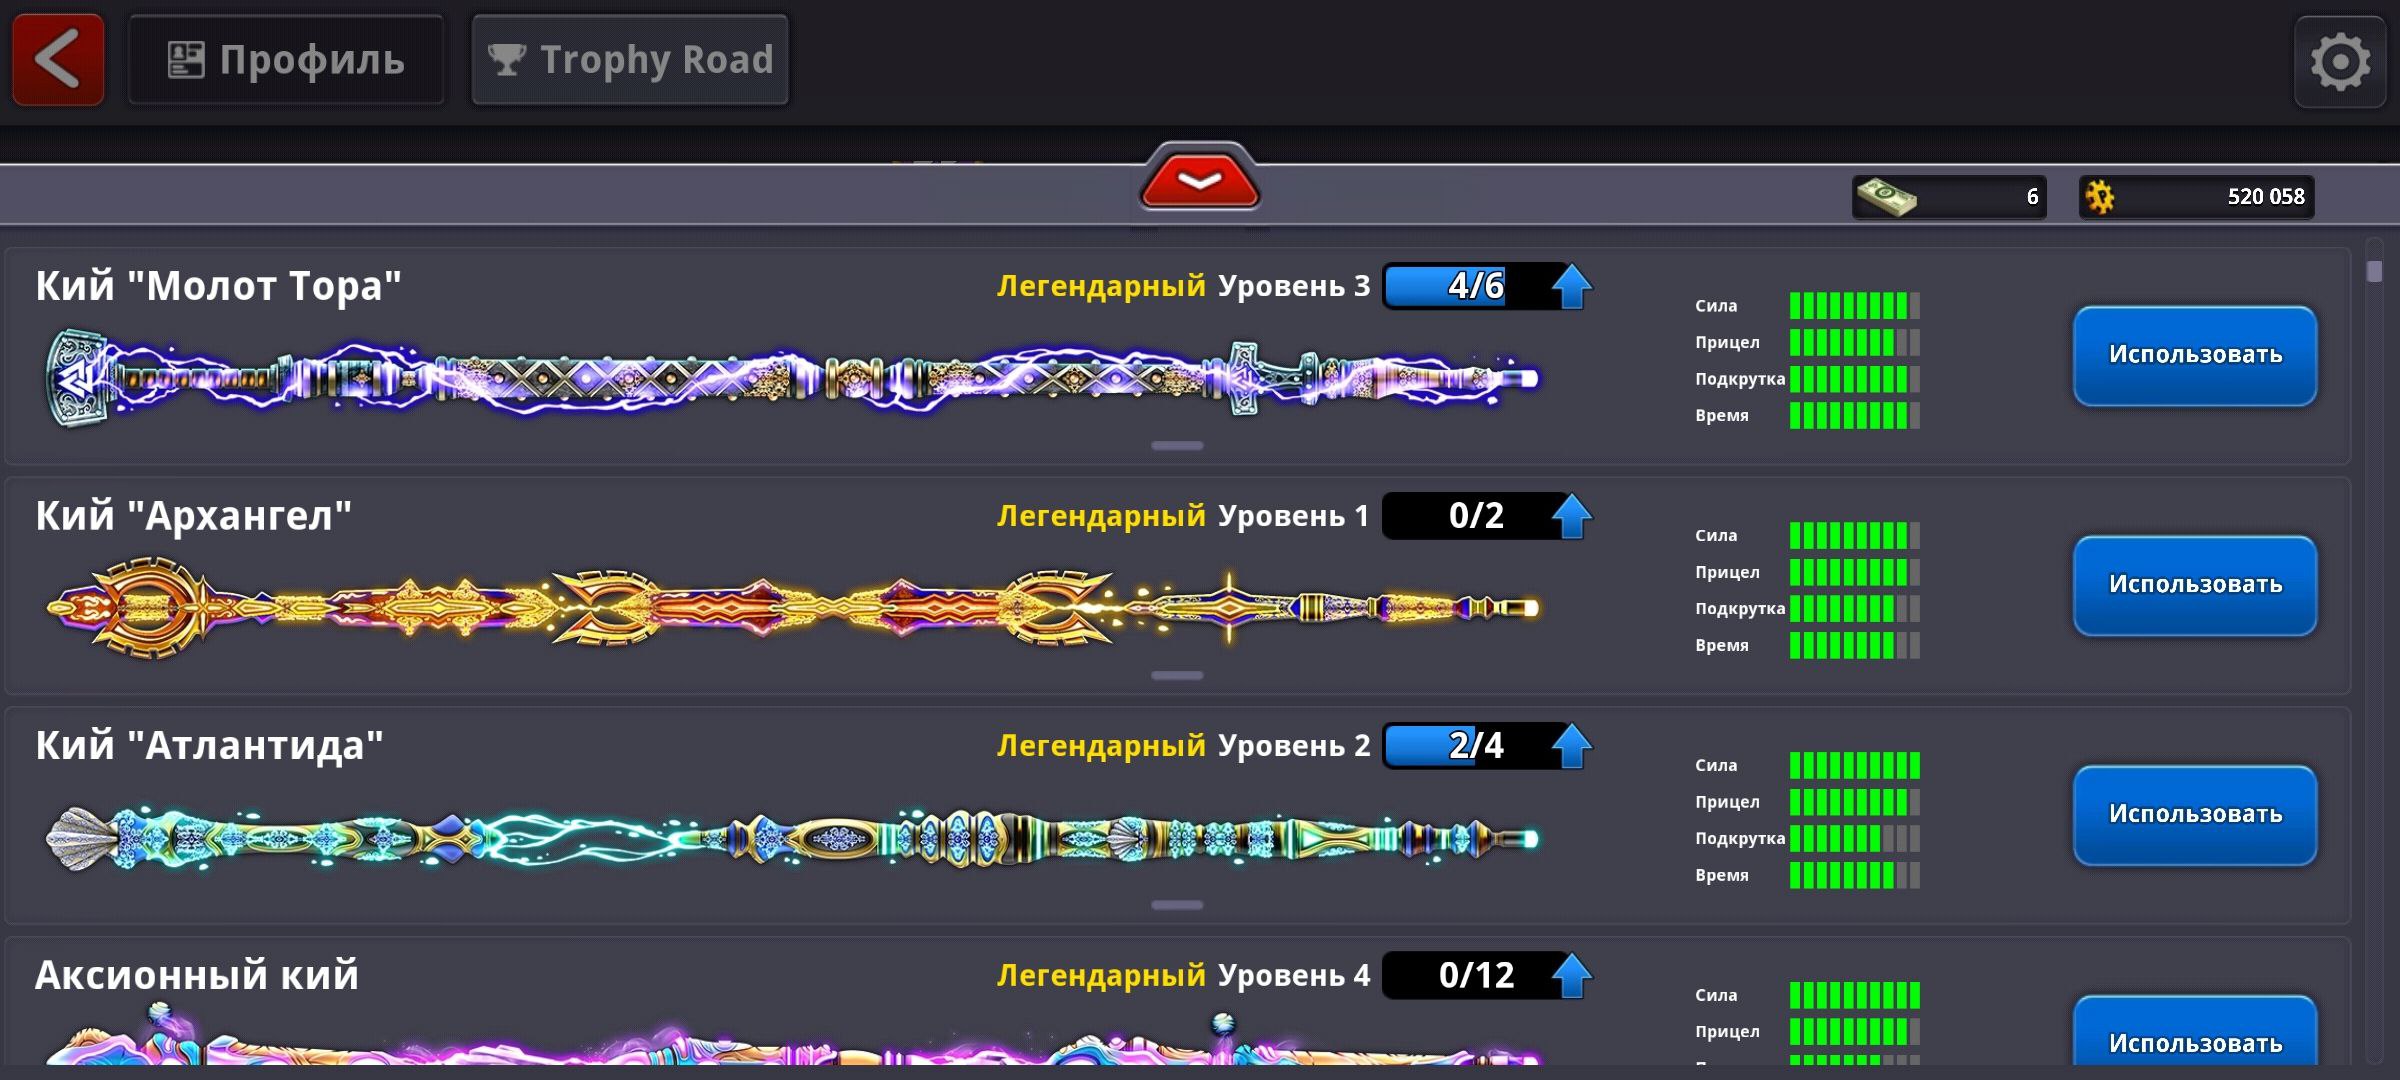Select the title Кий "Атлантида"
The image size is (2400, 1080).
pyautogui.click(x=209, y=747)
